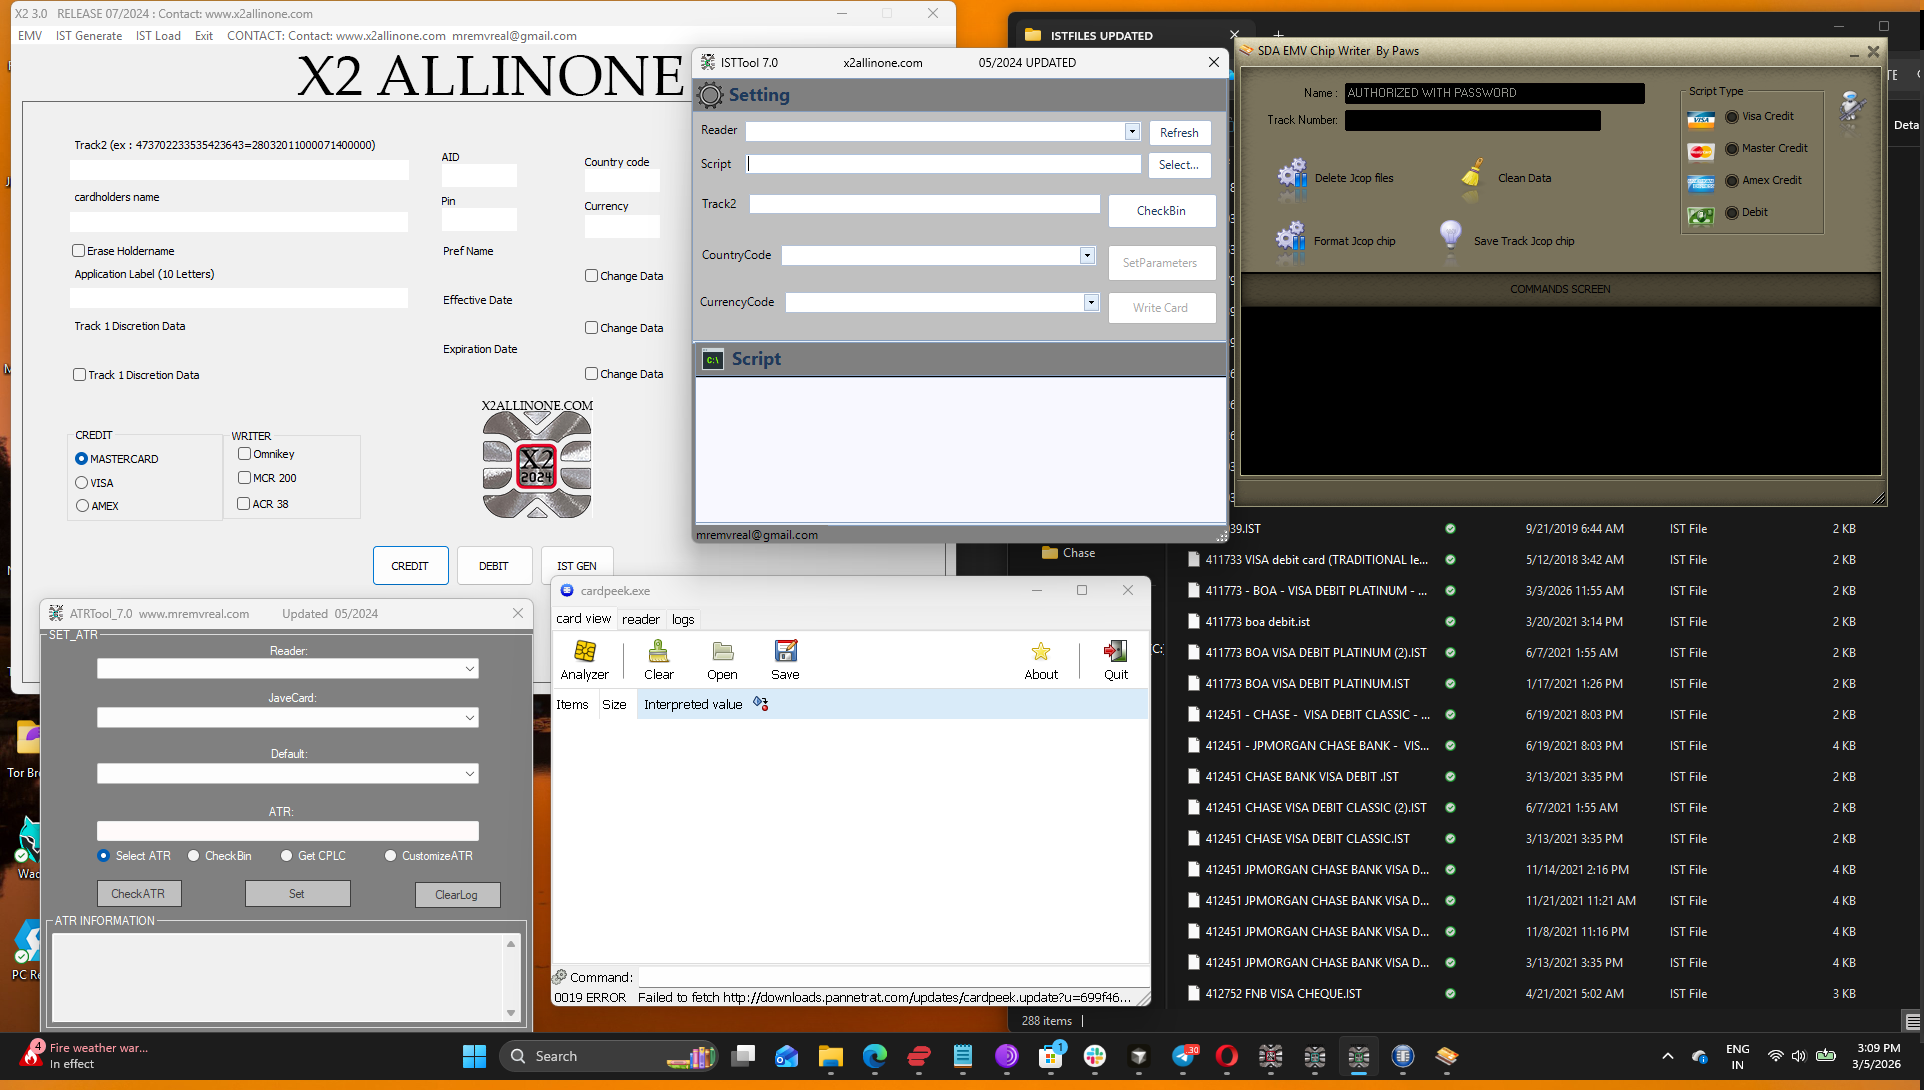
Task: Click the Save Track Jcop chip bulb icon
Action: pos(1450,236)
